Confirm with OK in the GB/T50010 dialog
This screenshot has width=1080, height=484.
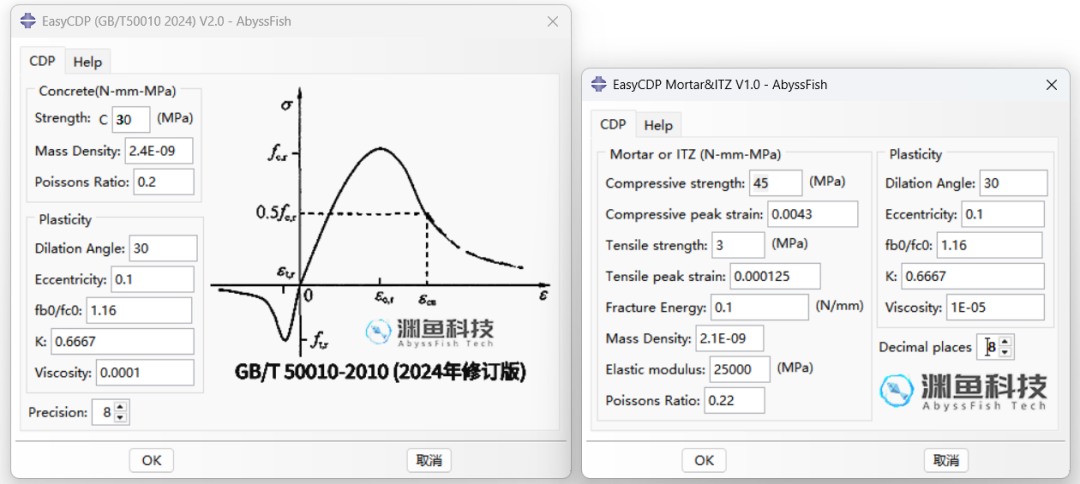pos(152,461)
